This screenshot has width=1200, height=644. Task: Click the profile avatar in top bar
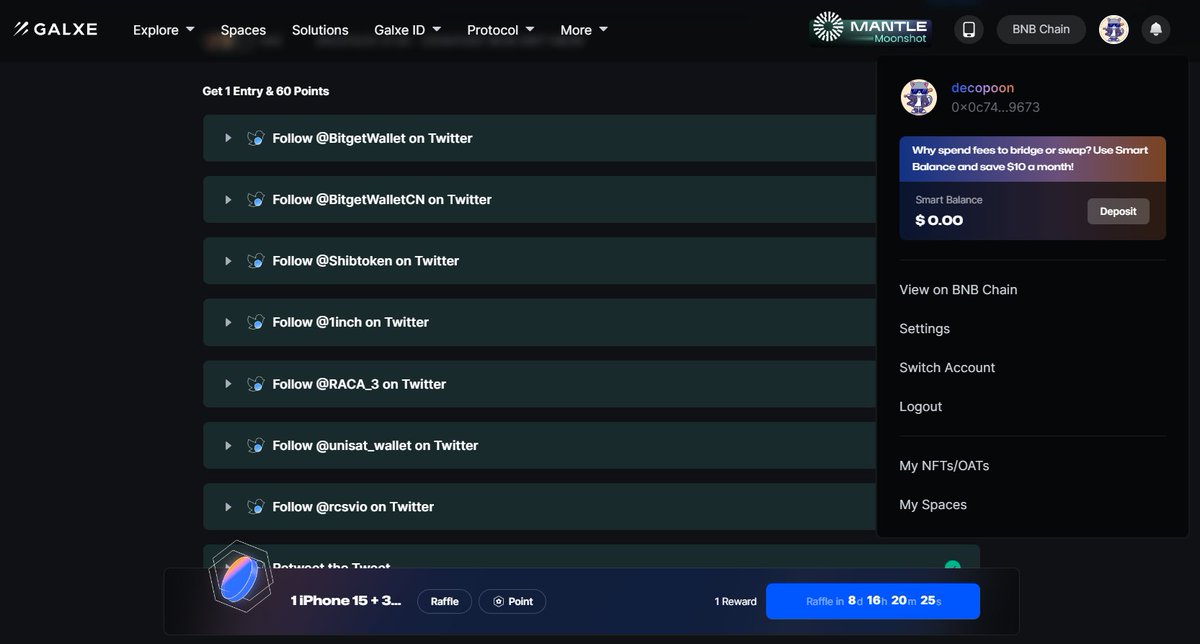1114,29
